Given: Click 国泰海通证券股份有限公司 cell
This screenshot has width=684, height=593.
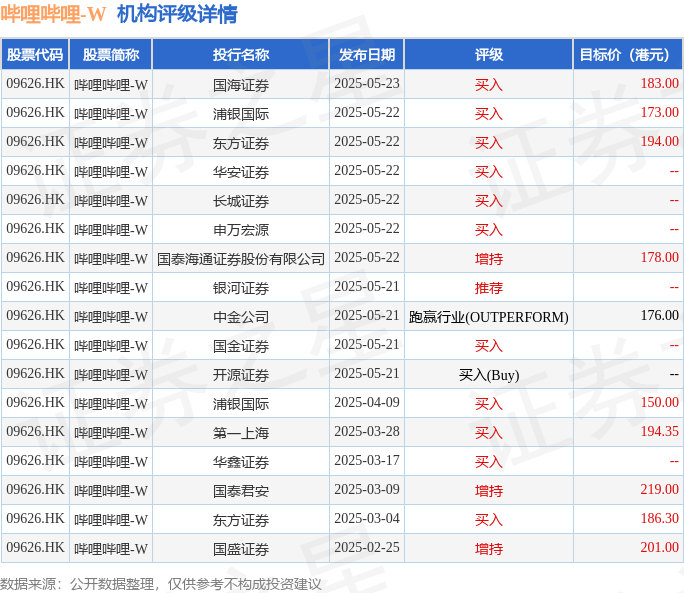Looking at the screenshot, I should (x=241, y=259).
